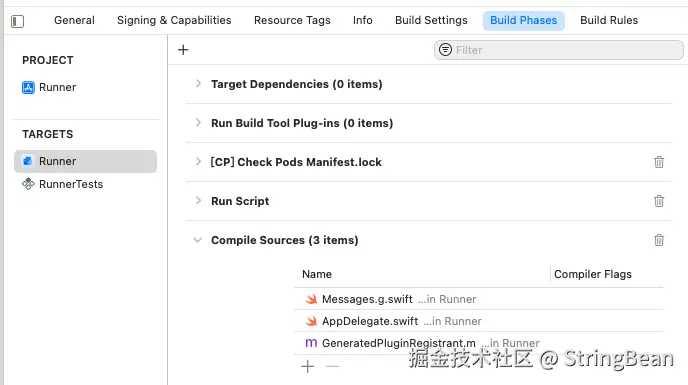The image size is (688, 385).
Task: Open the General tab
Action: point(74,20)
